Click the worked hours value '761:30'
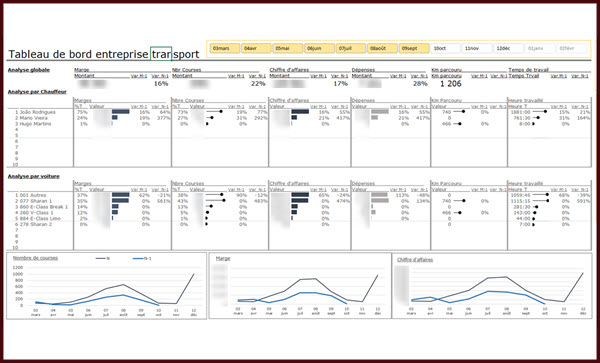600x363 pixels. point(523,118)
